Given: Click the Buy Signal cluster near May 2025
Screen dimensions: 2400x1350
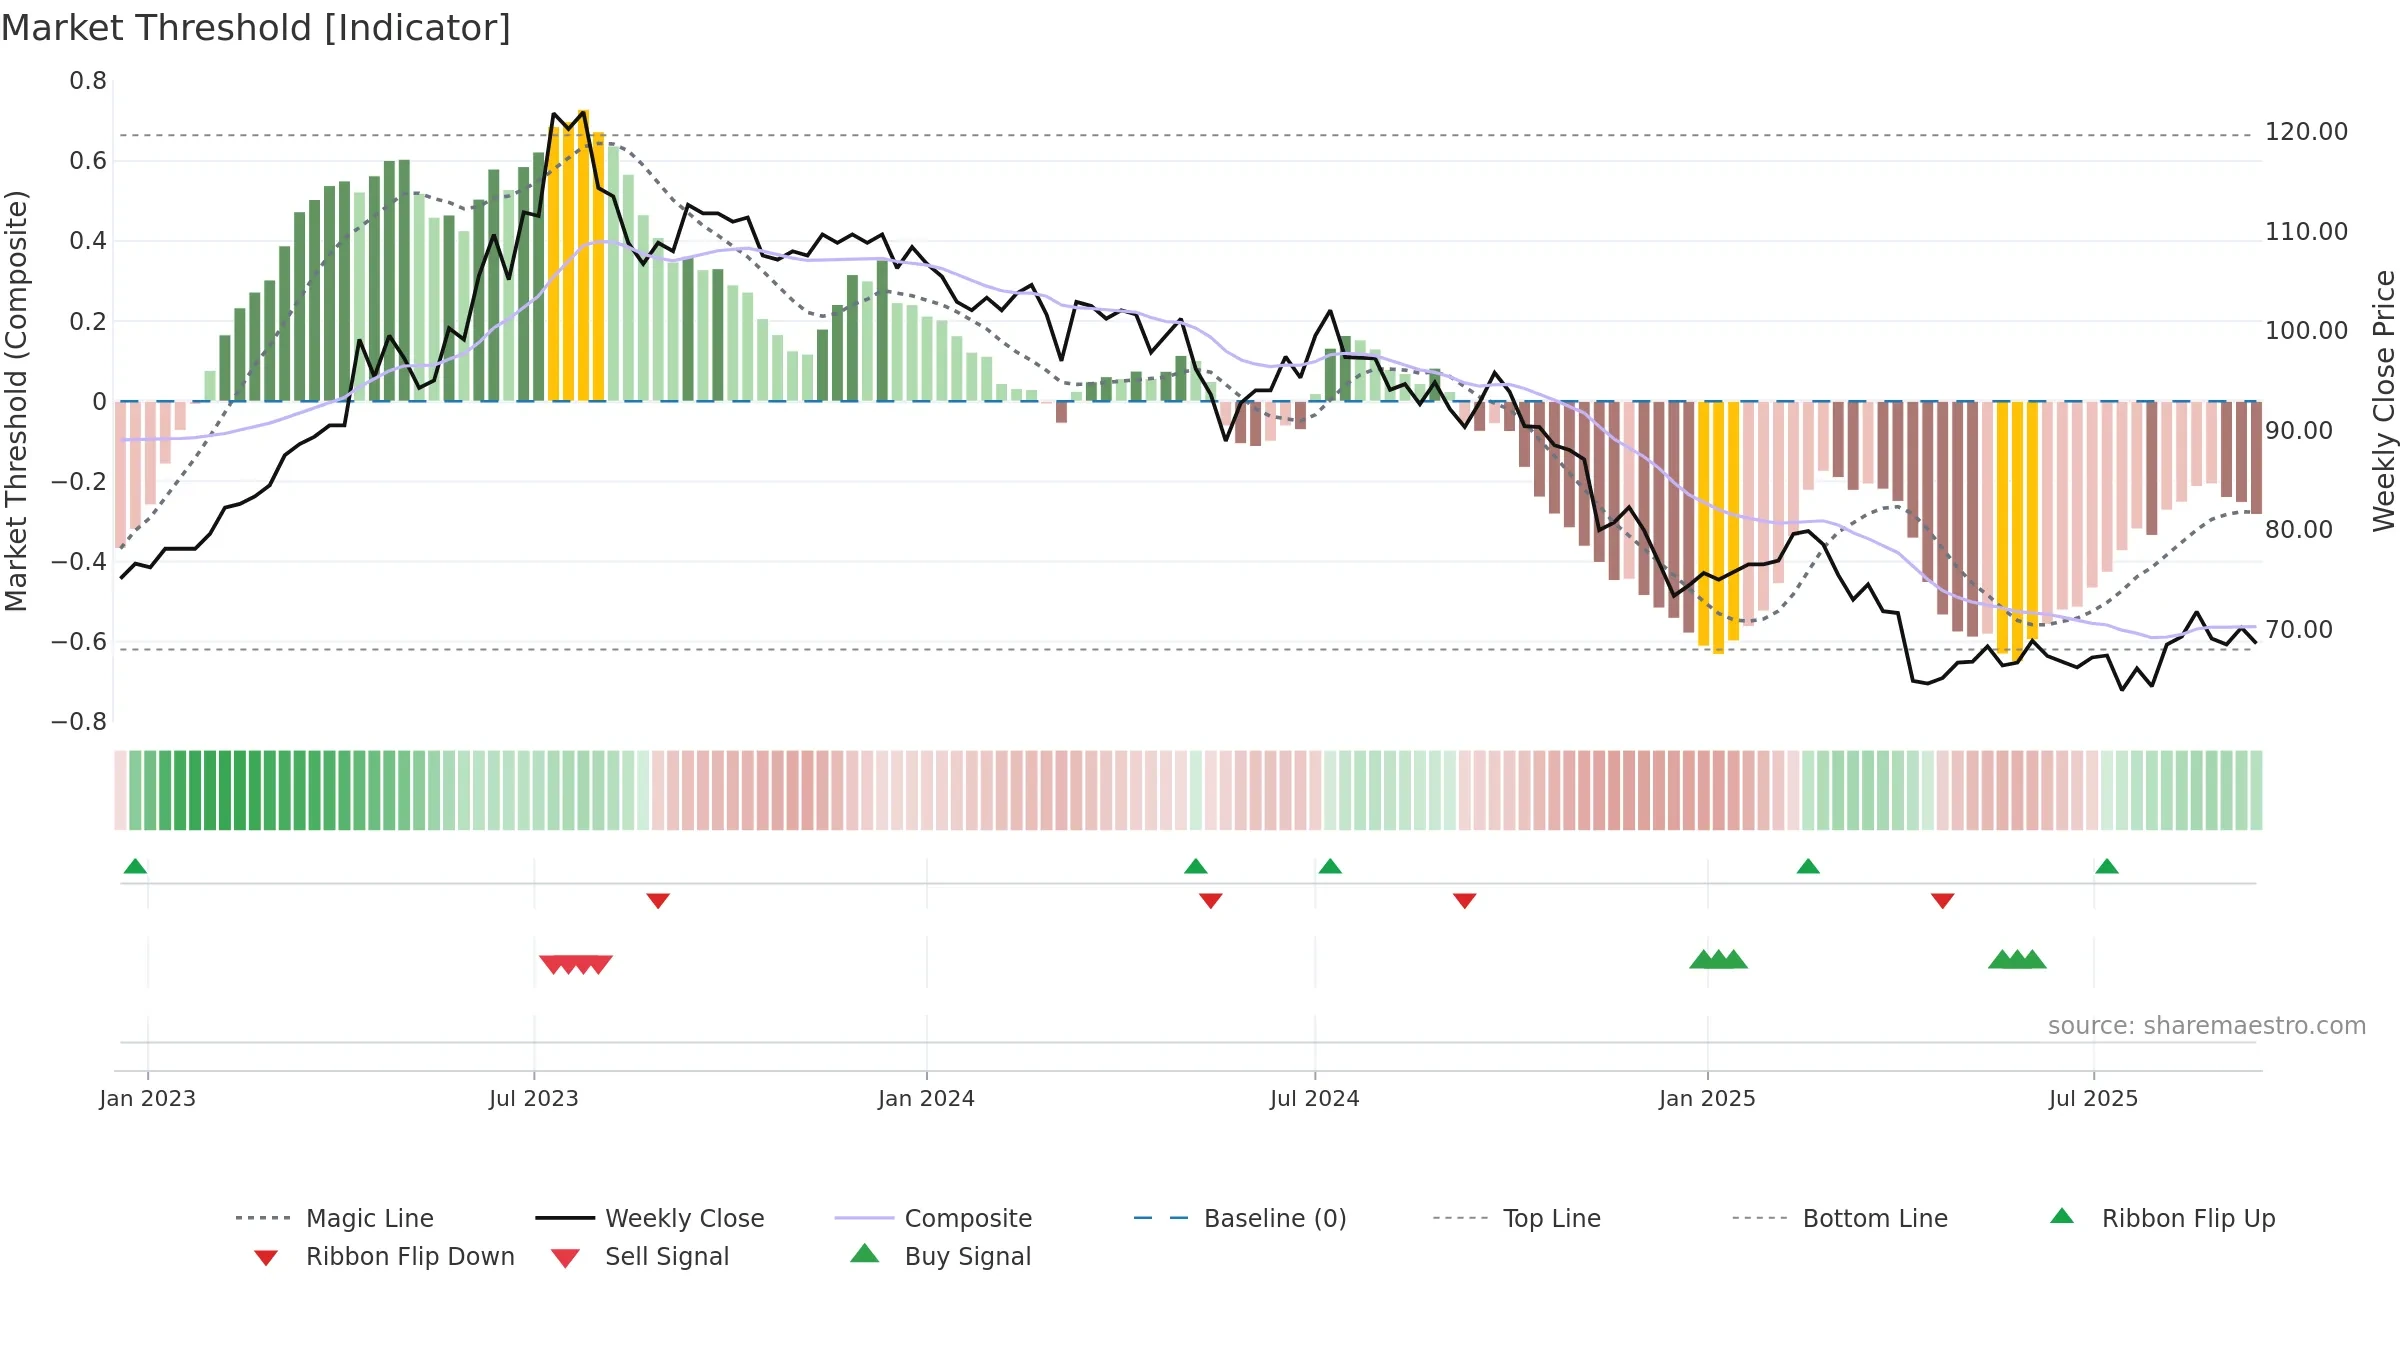Looking at the screenshot, I should click(2018, 959).
